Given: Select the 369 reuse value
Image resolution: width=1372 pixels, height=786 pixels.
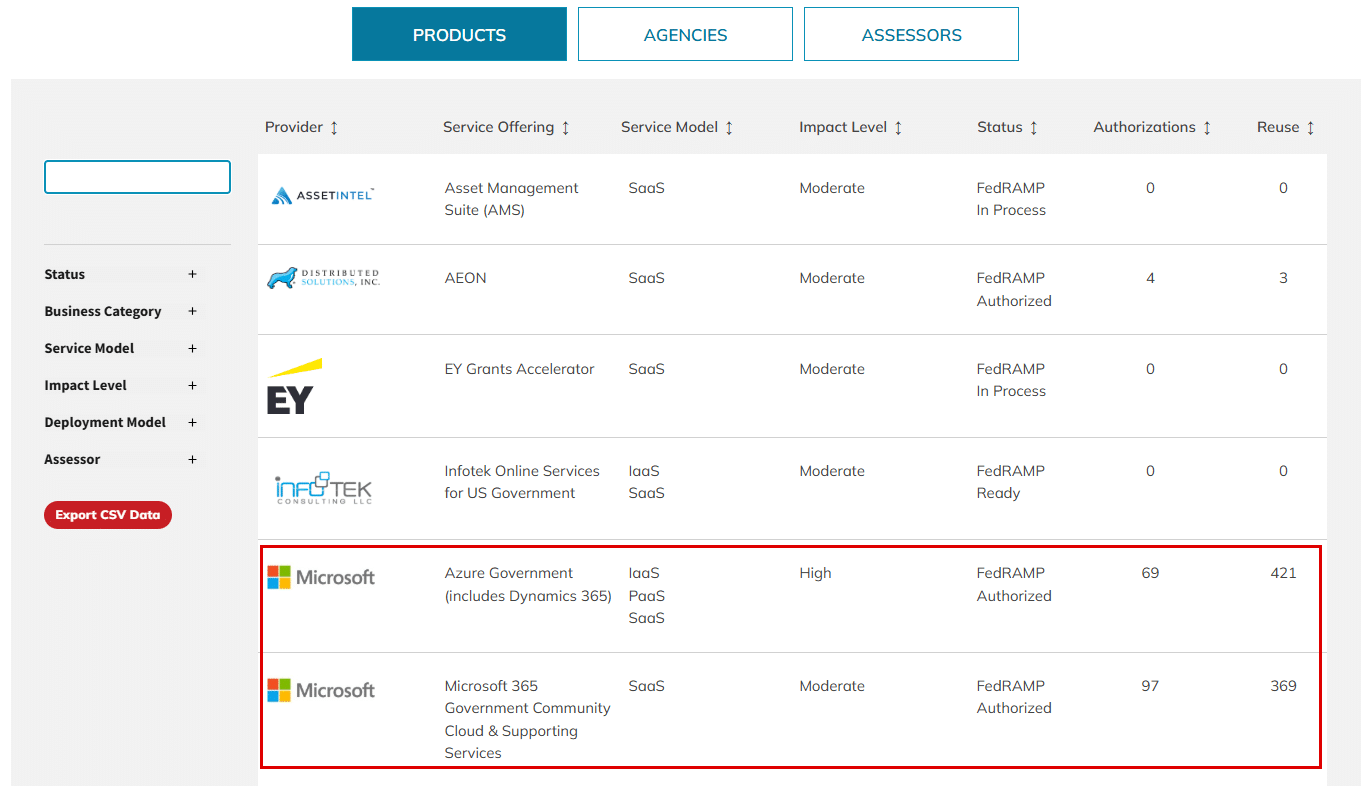Looking at the screenshot, I should (x=1283, y=686).
